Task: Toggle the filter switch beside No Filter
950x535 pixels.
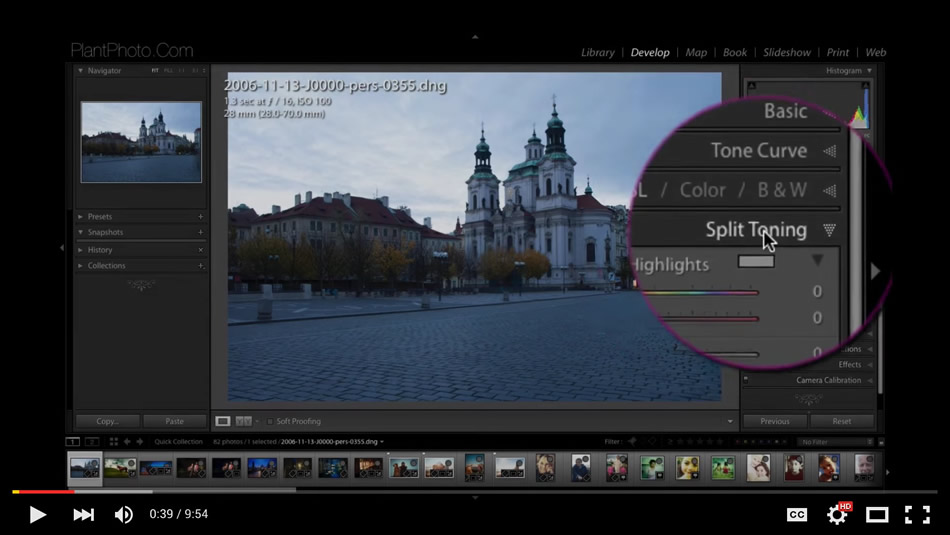Action: (x=881, y=442)
